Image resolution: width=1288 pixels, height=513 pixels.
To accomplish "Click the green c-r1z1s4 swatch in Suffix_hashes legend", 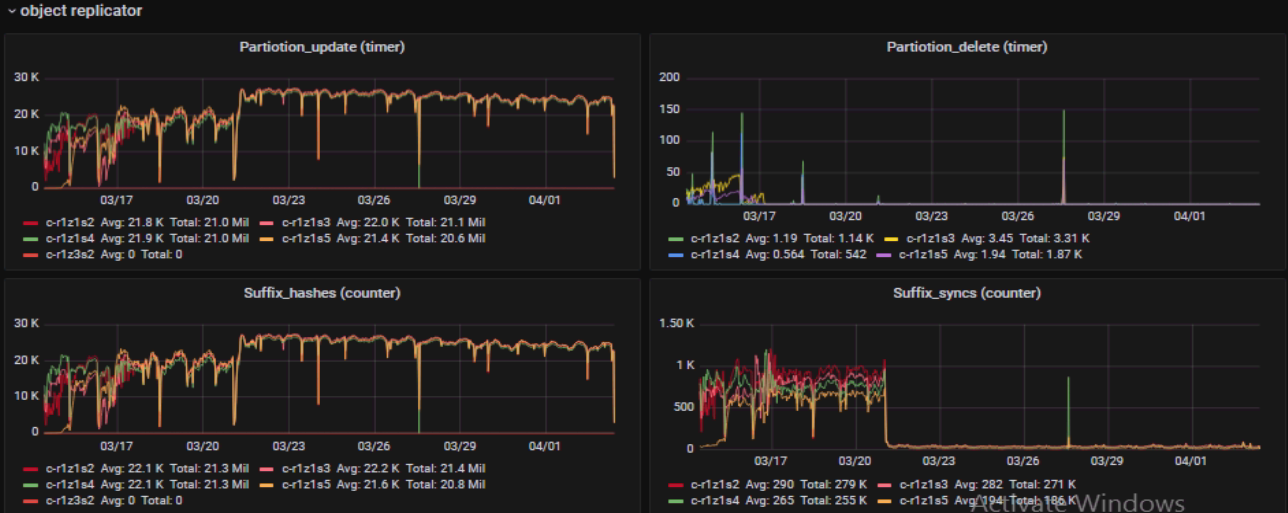I will 30,484.
